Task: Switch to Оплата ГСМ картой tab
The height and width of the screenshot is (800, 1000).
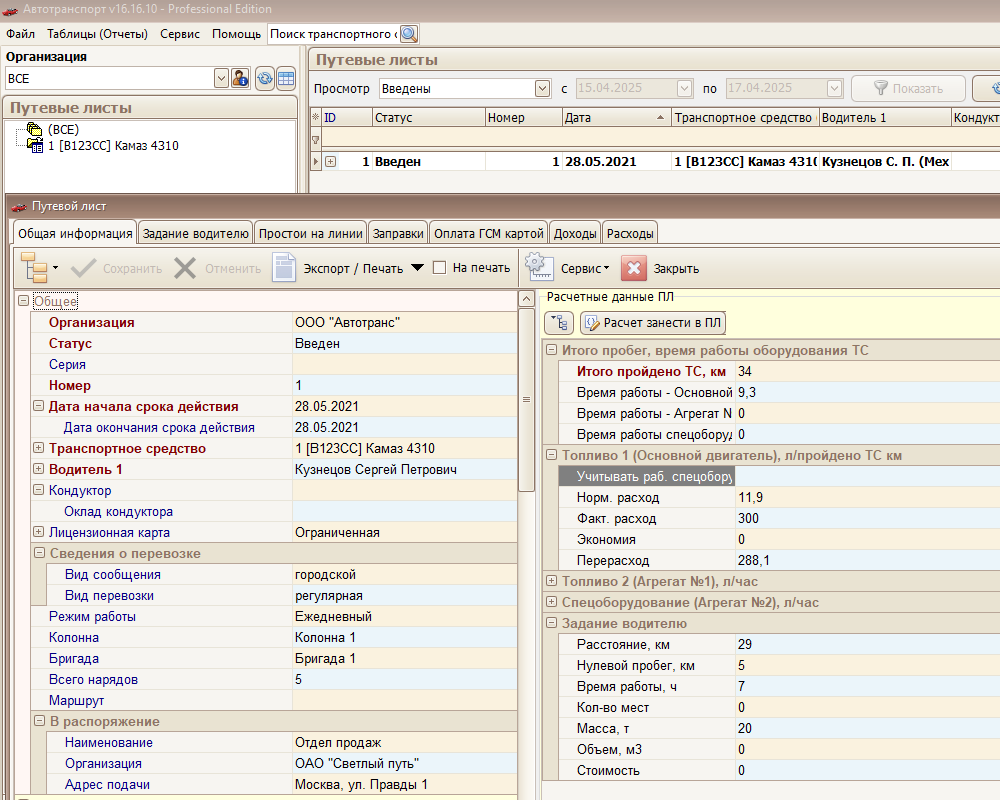Action: pyautogui.click(x=489, y=233)
